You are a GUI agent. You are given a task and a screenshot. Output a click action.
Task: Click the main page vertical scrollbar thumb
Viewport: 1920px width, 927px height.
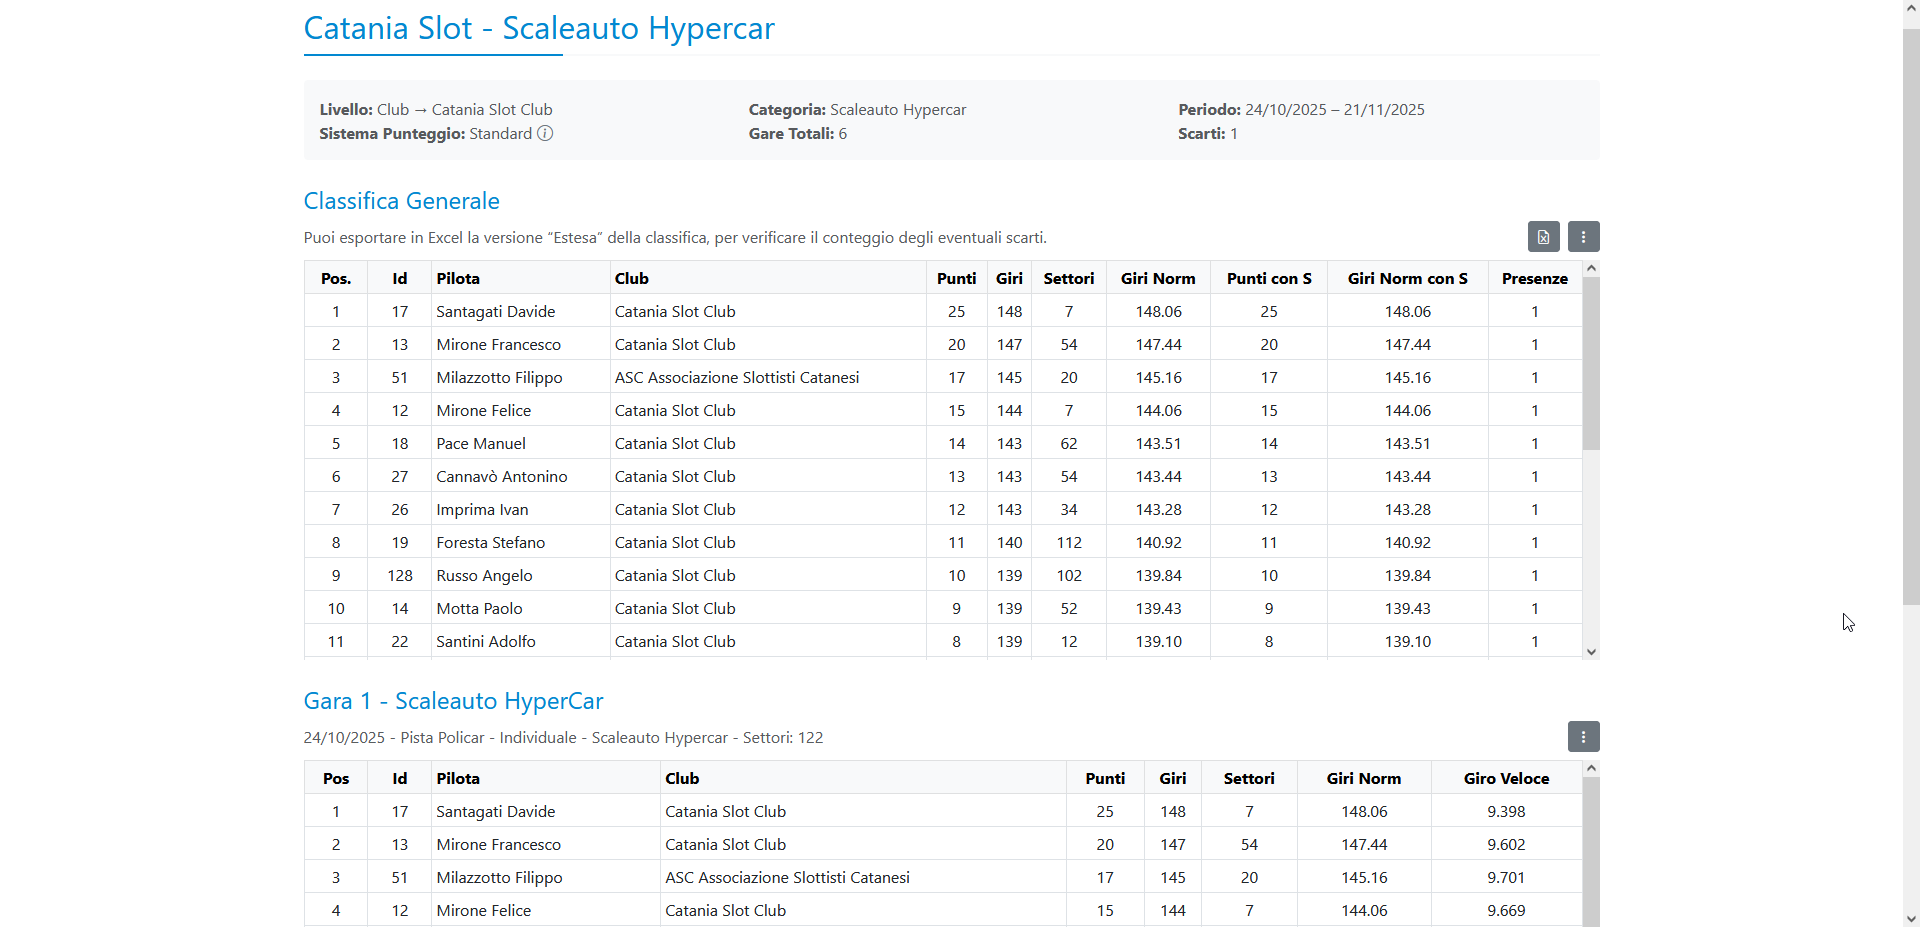point(1911,300)
